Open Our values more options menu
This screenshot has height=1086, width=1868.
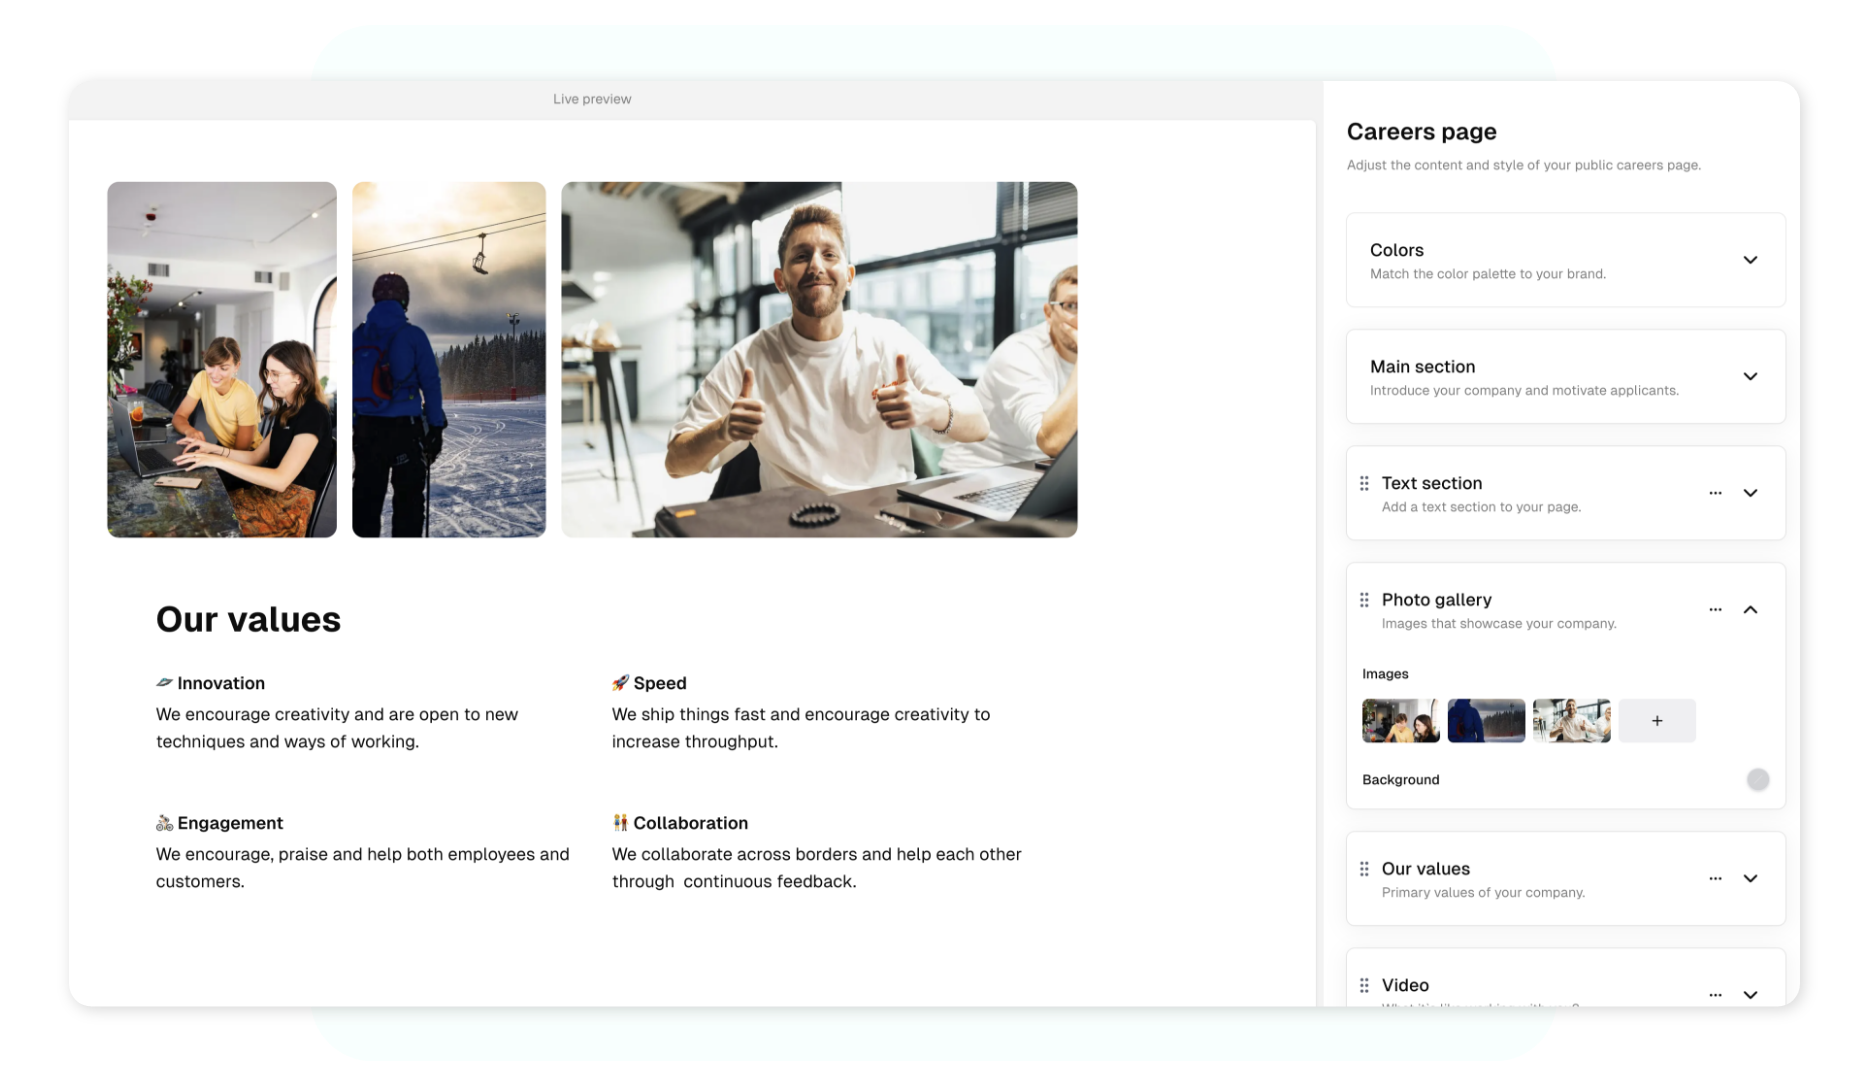1715,879
